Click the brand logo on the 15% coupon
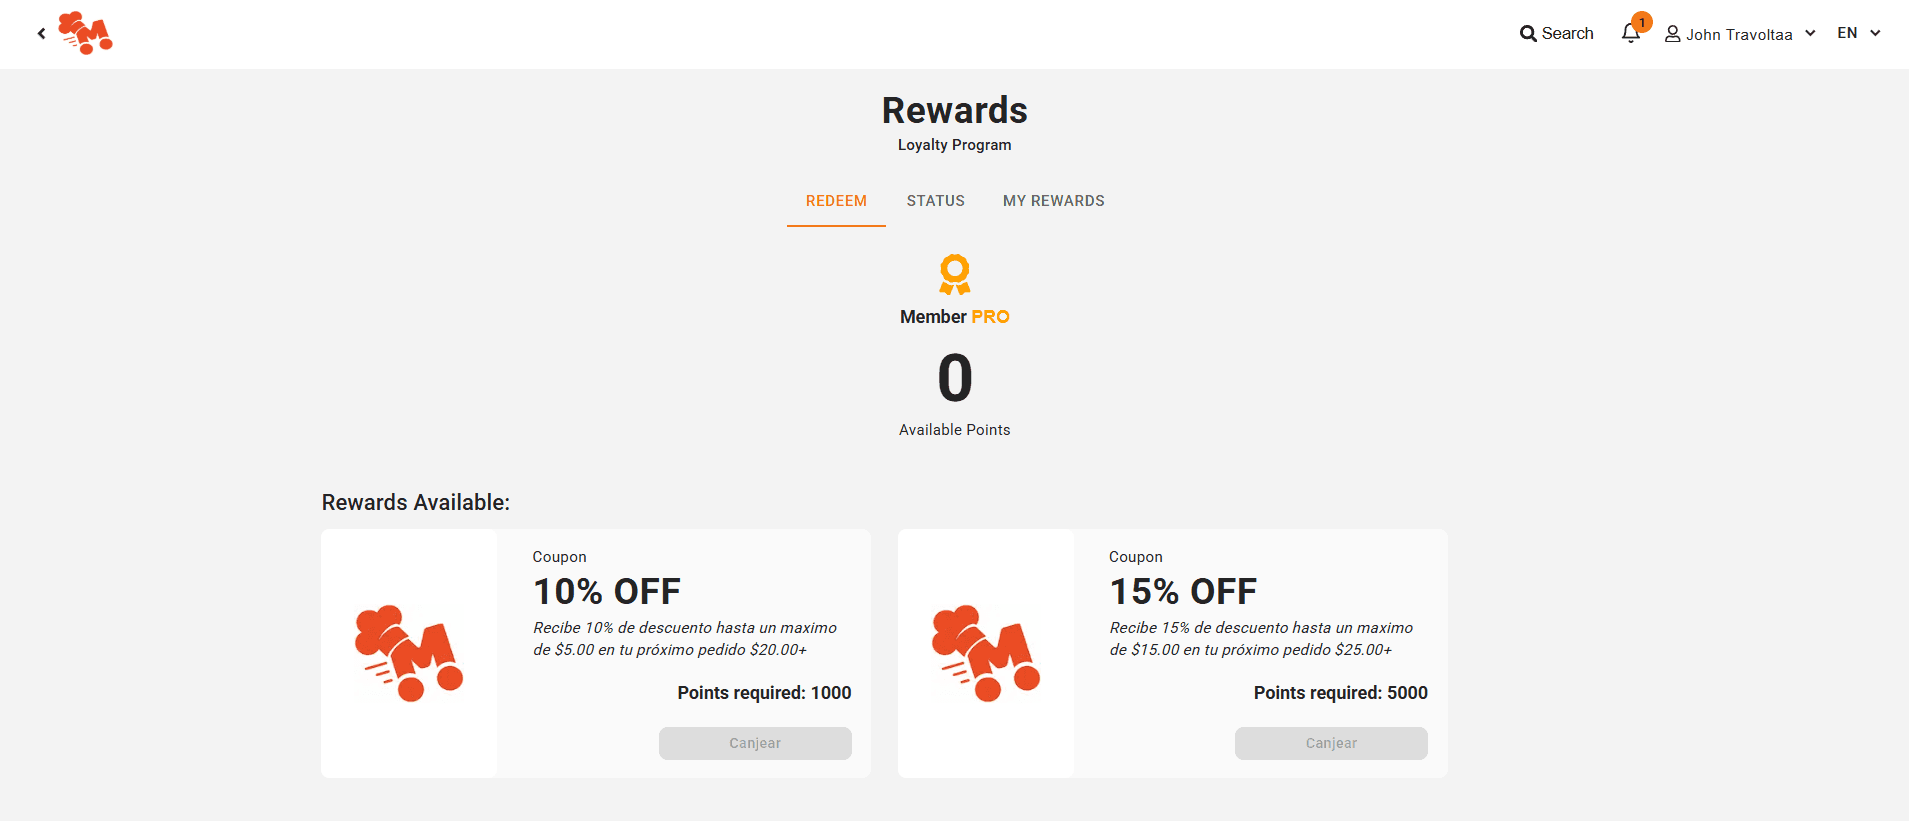The image size is (1909, 821). point(985,653)
